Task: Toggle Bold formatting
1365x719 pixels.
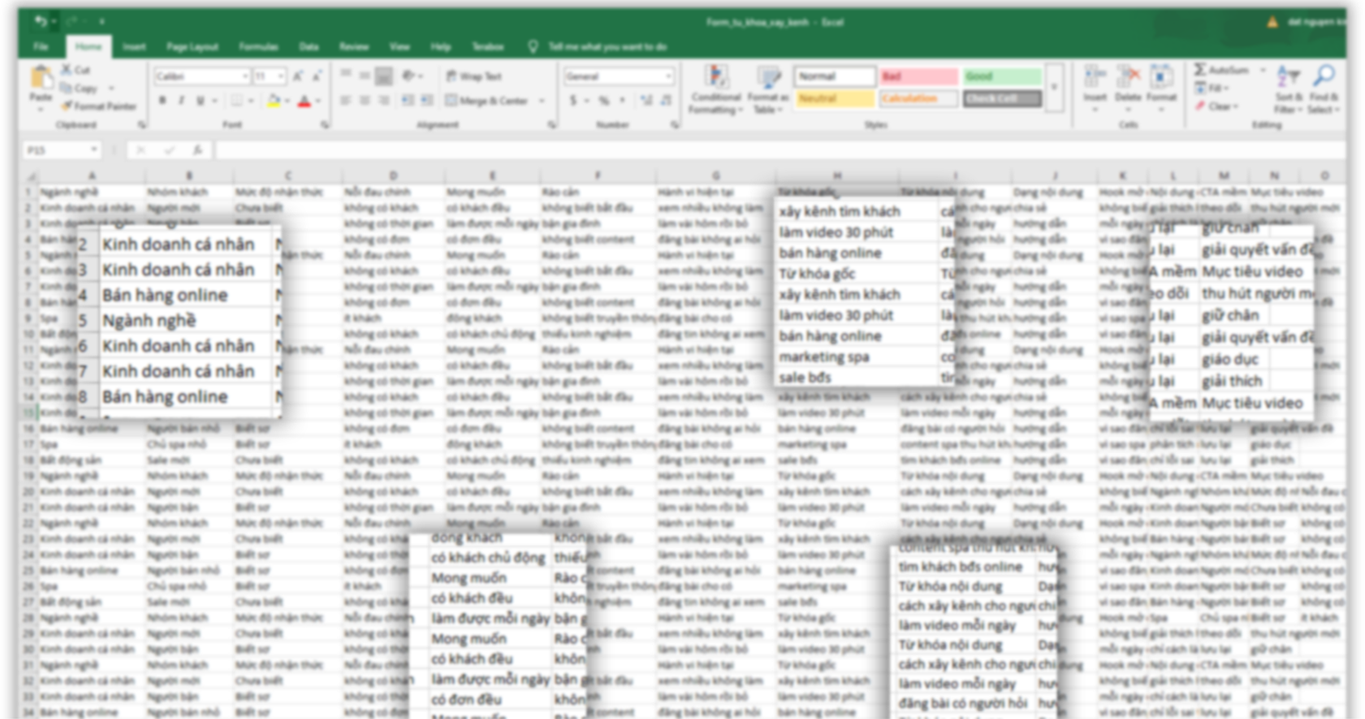Action: (162, 101)
